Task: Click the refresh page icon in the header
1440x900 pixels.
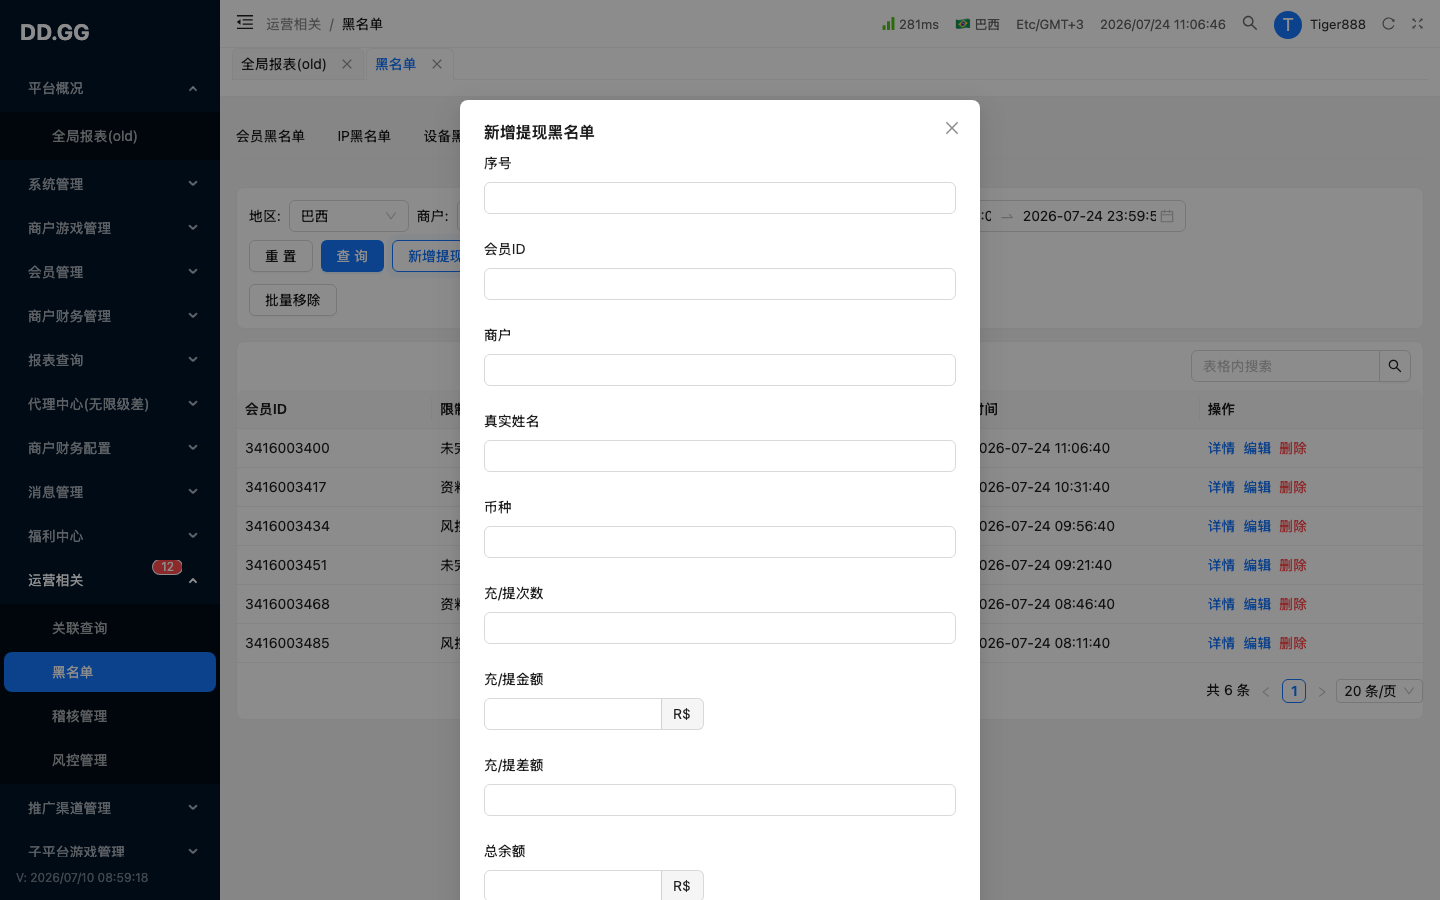Action: coord(1388,23)
